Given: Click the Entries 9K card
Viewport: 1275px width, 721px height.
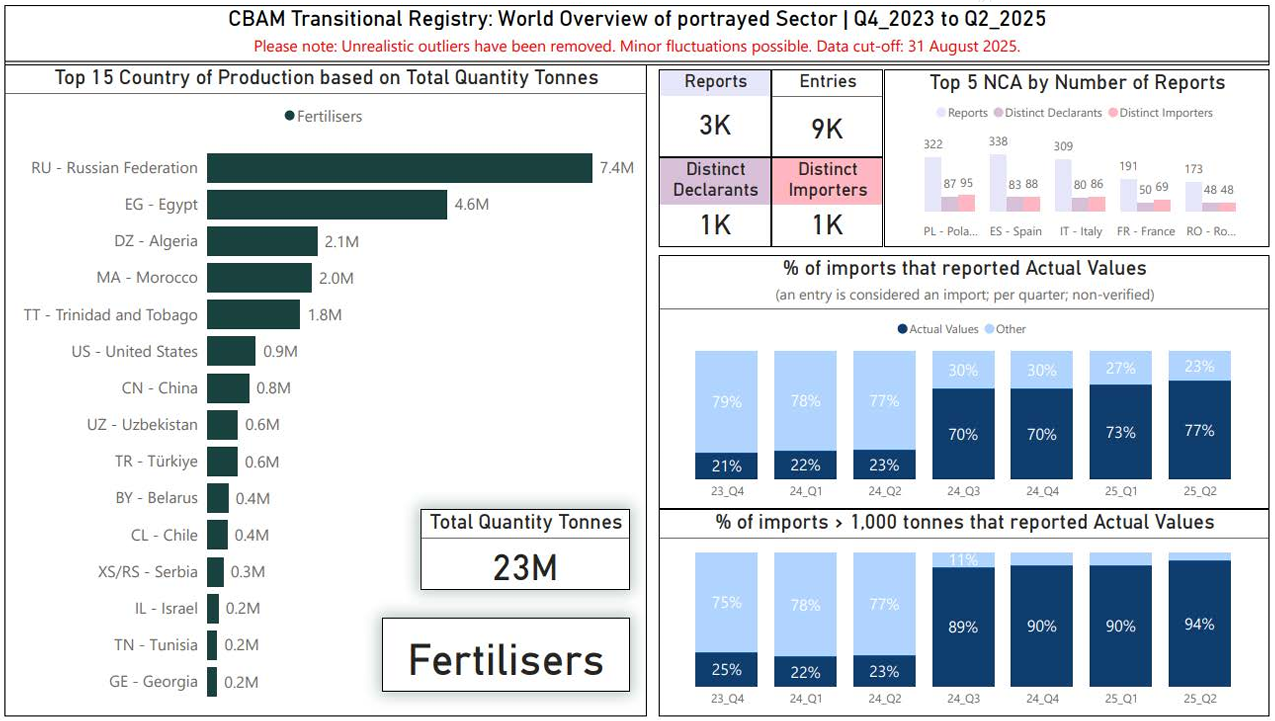Looking at the screenshot, I should [x=827, y=127].
